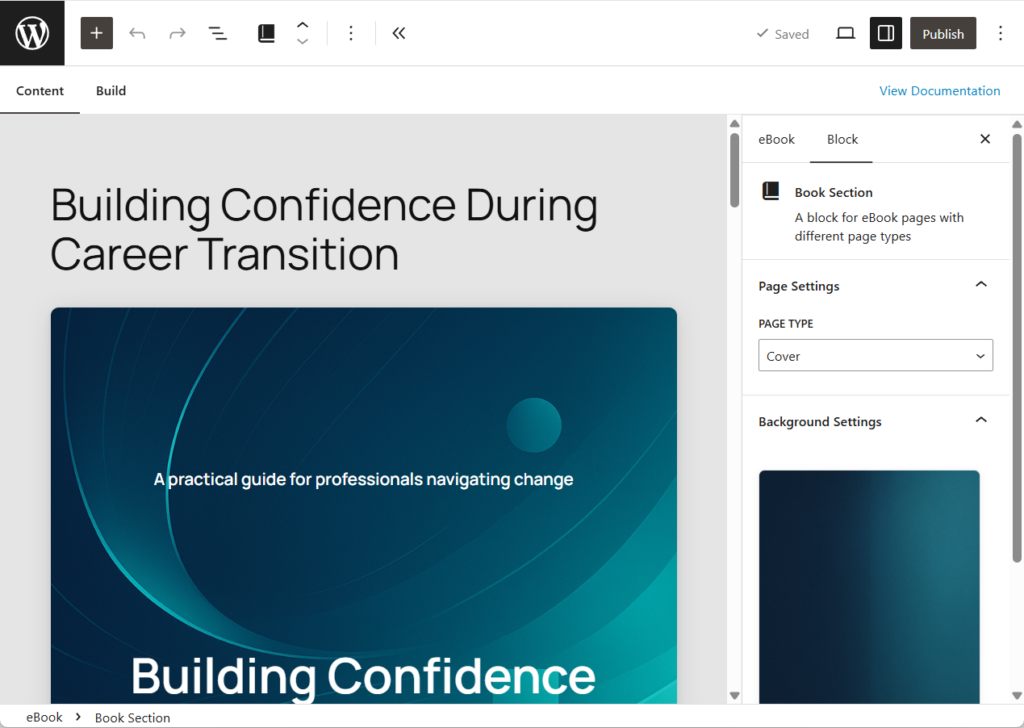Screen dimensions: 1024x728
Task: Open block toolbar more options menu
Action: click(x=351, y=33)
